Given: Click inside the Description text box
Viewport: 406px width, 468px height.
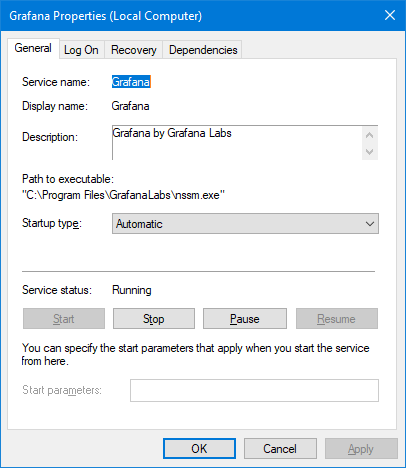Looking at the screenshot, I should (x=237, y=143).
